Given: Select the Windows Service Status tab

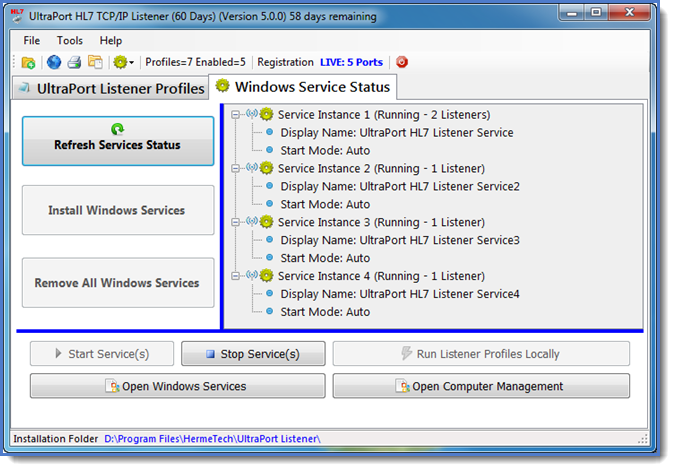Looking at the screenshot, I should 303,87.
